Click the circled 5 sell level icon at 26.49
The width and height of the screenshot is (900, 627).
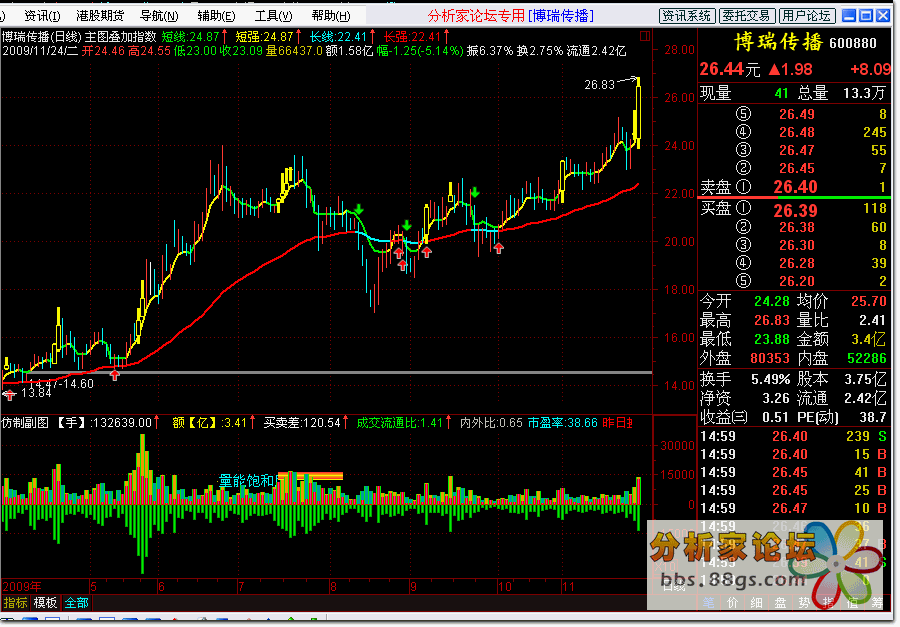click(x=743, y=114)
